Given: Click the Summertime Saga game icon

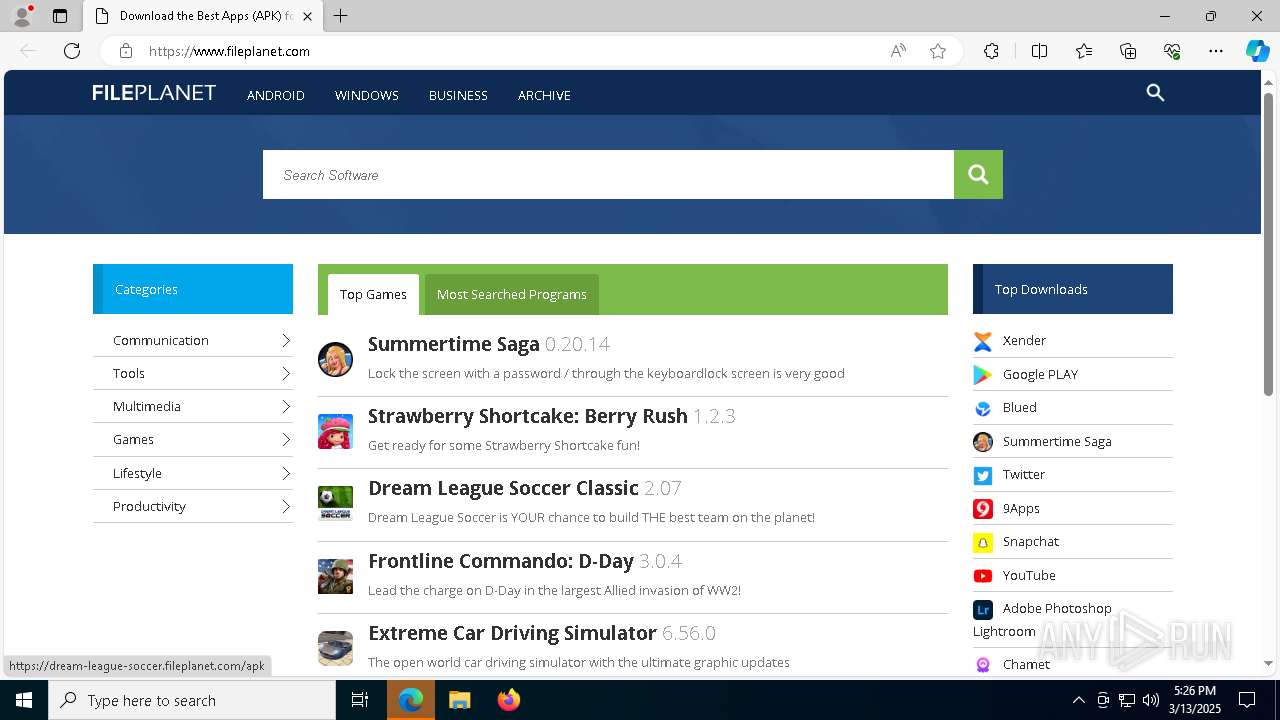Looking at the screenshot, I should (x=335, y=359).
